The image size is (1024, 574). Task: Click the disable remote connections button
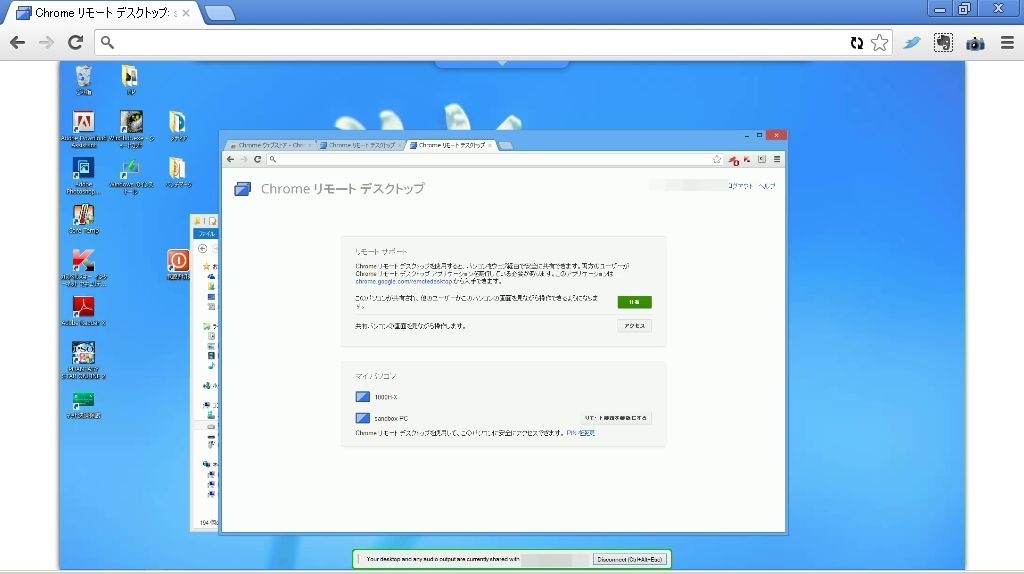(x=615, y=418)
